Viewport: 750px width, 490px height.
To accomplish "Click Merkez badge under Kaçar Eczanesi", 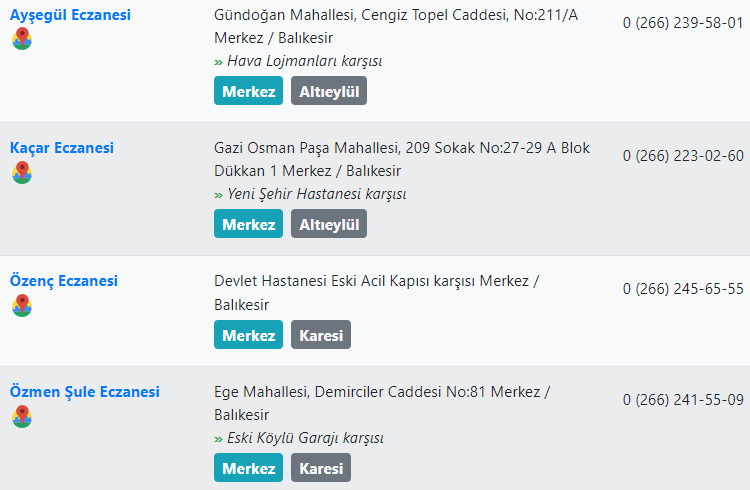I will [248, 223].
